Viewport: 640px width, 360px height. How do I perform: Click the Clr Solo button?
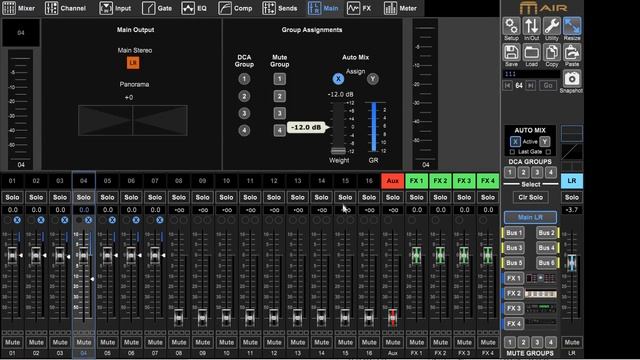point(530,197)
